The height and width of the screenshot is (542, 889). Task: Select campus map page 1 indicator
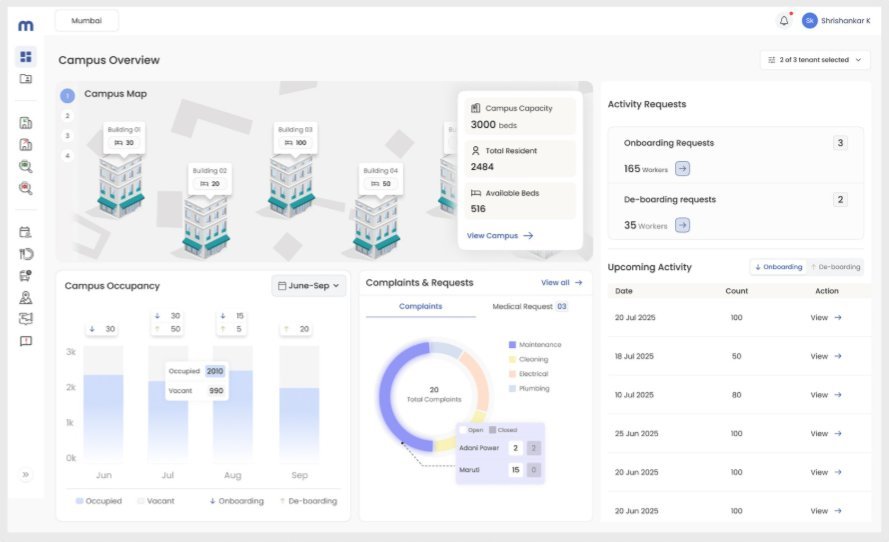coord(67,96)
